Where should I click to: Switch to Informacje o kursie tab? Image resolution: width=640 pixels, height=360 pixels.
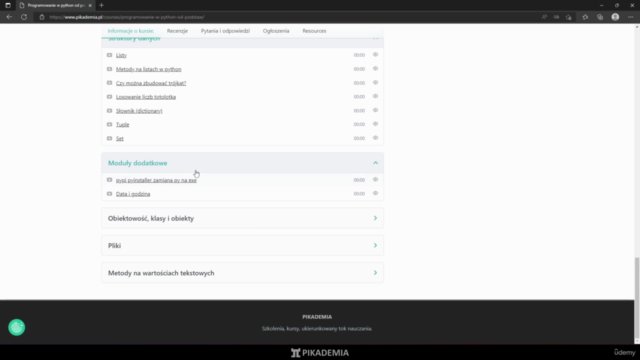coord(131,31)
